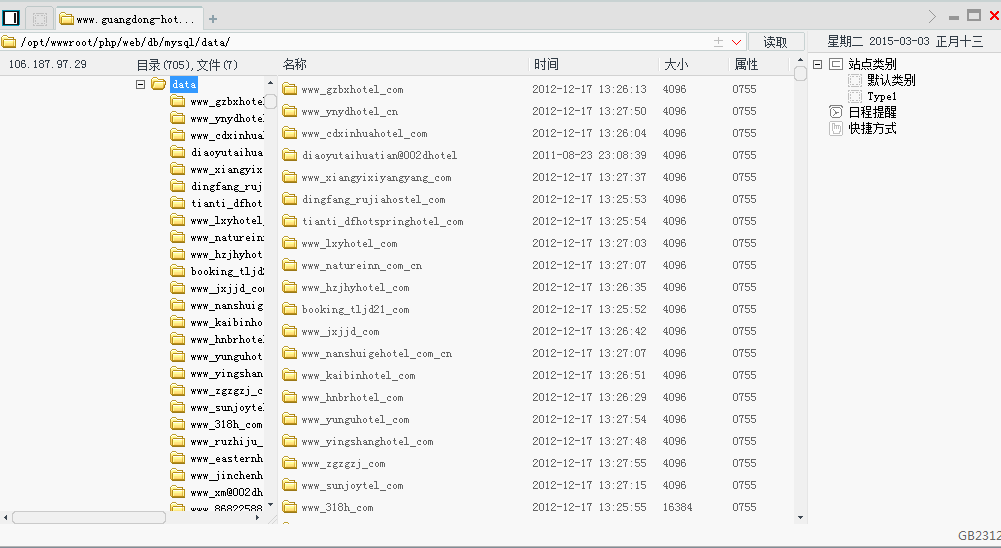Click the file list vertical scrollbar thumb
Image resolution: width=1001 pixels, height=548 pixels.
point(801,74)
